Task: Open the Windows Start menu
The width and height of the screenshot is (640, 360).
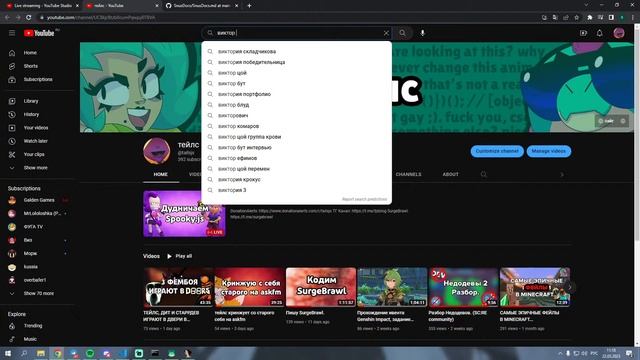Action: (x=8, y=353)
